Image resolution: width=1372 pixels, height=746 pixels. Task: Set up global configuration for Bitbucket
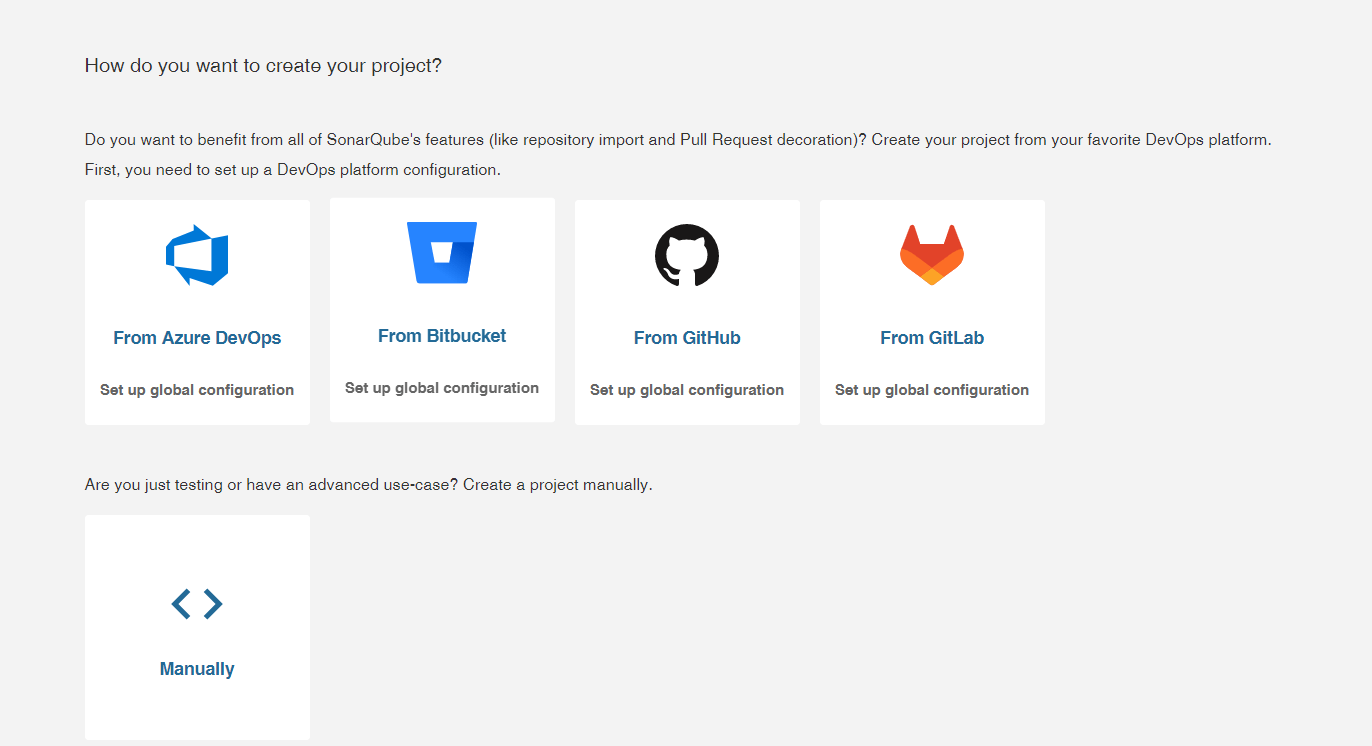pos(442,388)
